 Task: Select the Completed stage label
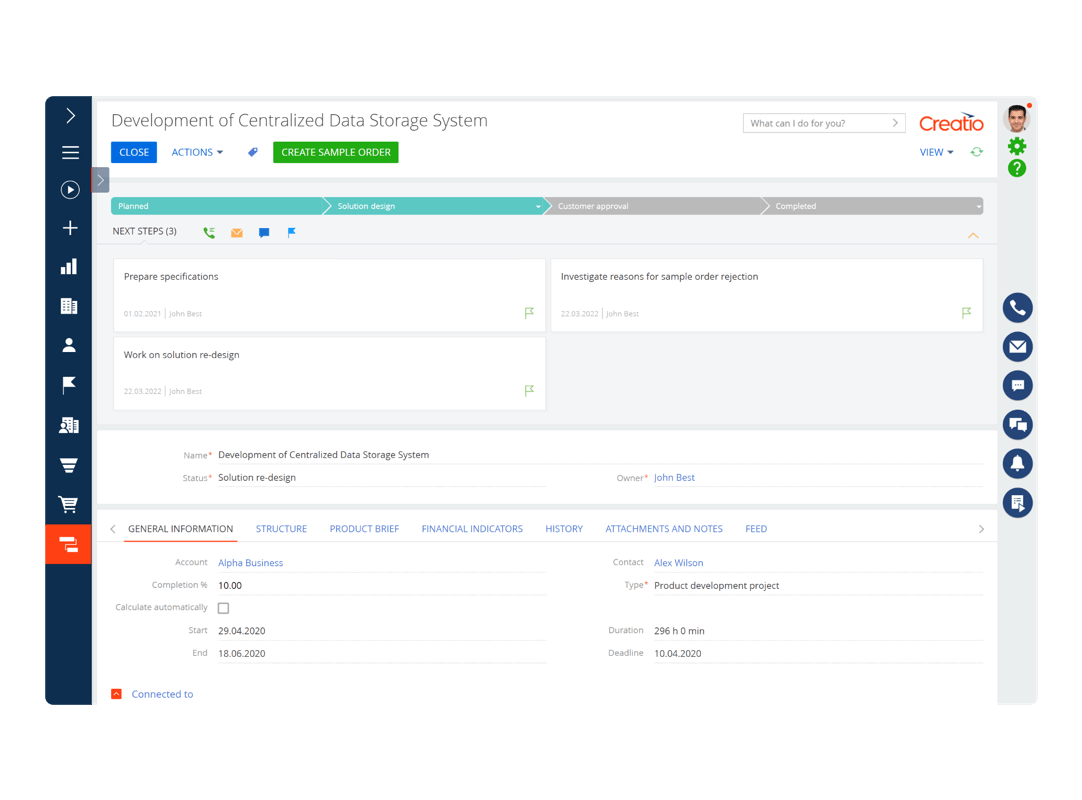pos(796,206)
